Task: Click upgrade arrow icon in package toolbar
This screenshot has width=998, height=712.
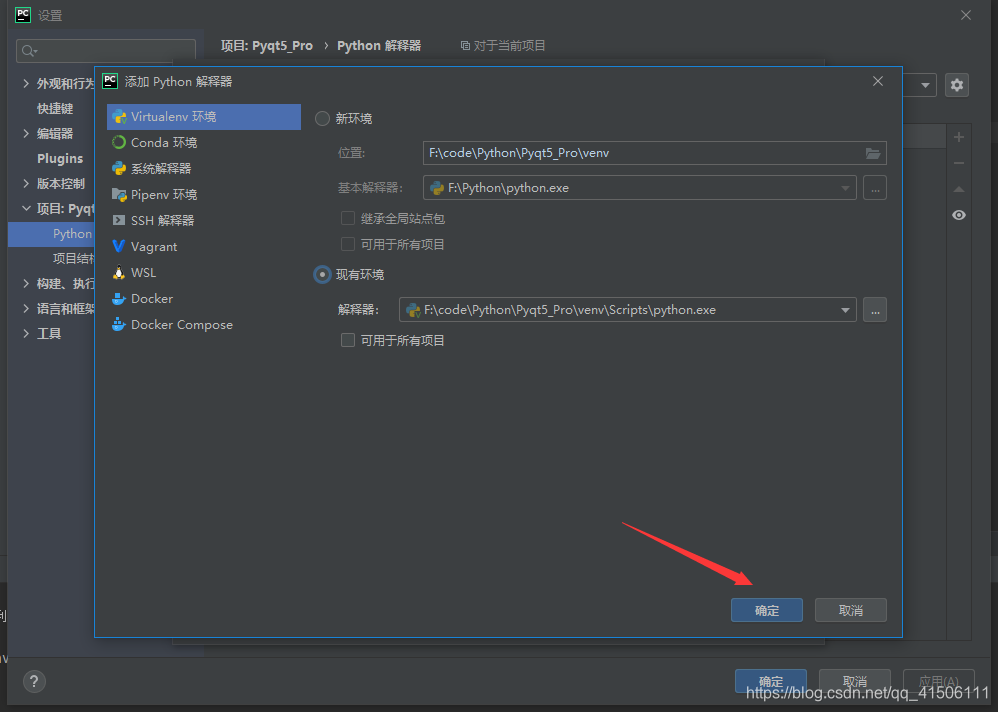Action: click(959, 189)
